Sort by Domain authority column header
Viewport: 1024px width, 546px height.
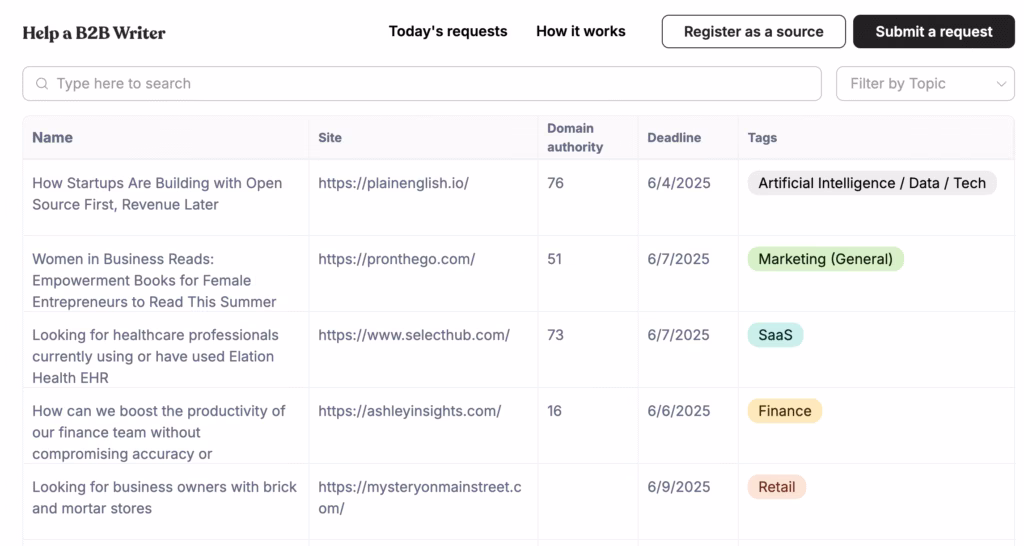pos(574,138)
